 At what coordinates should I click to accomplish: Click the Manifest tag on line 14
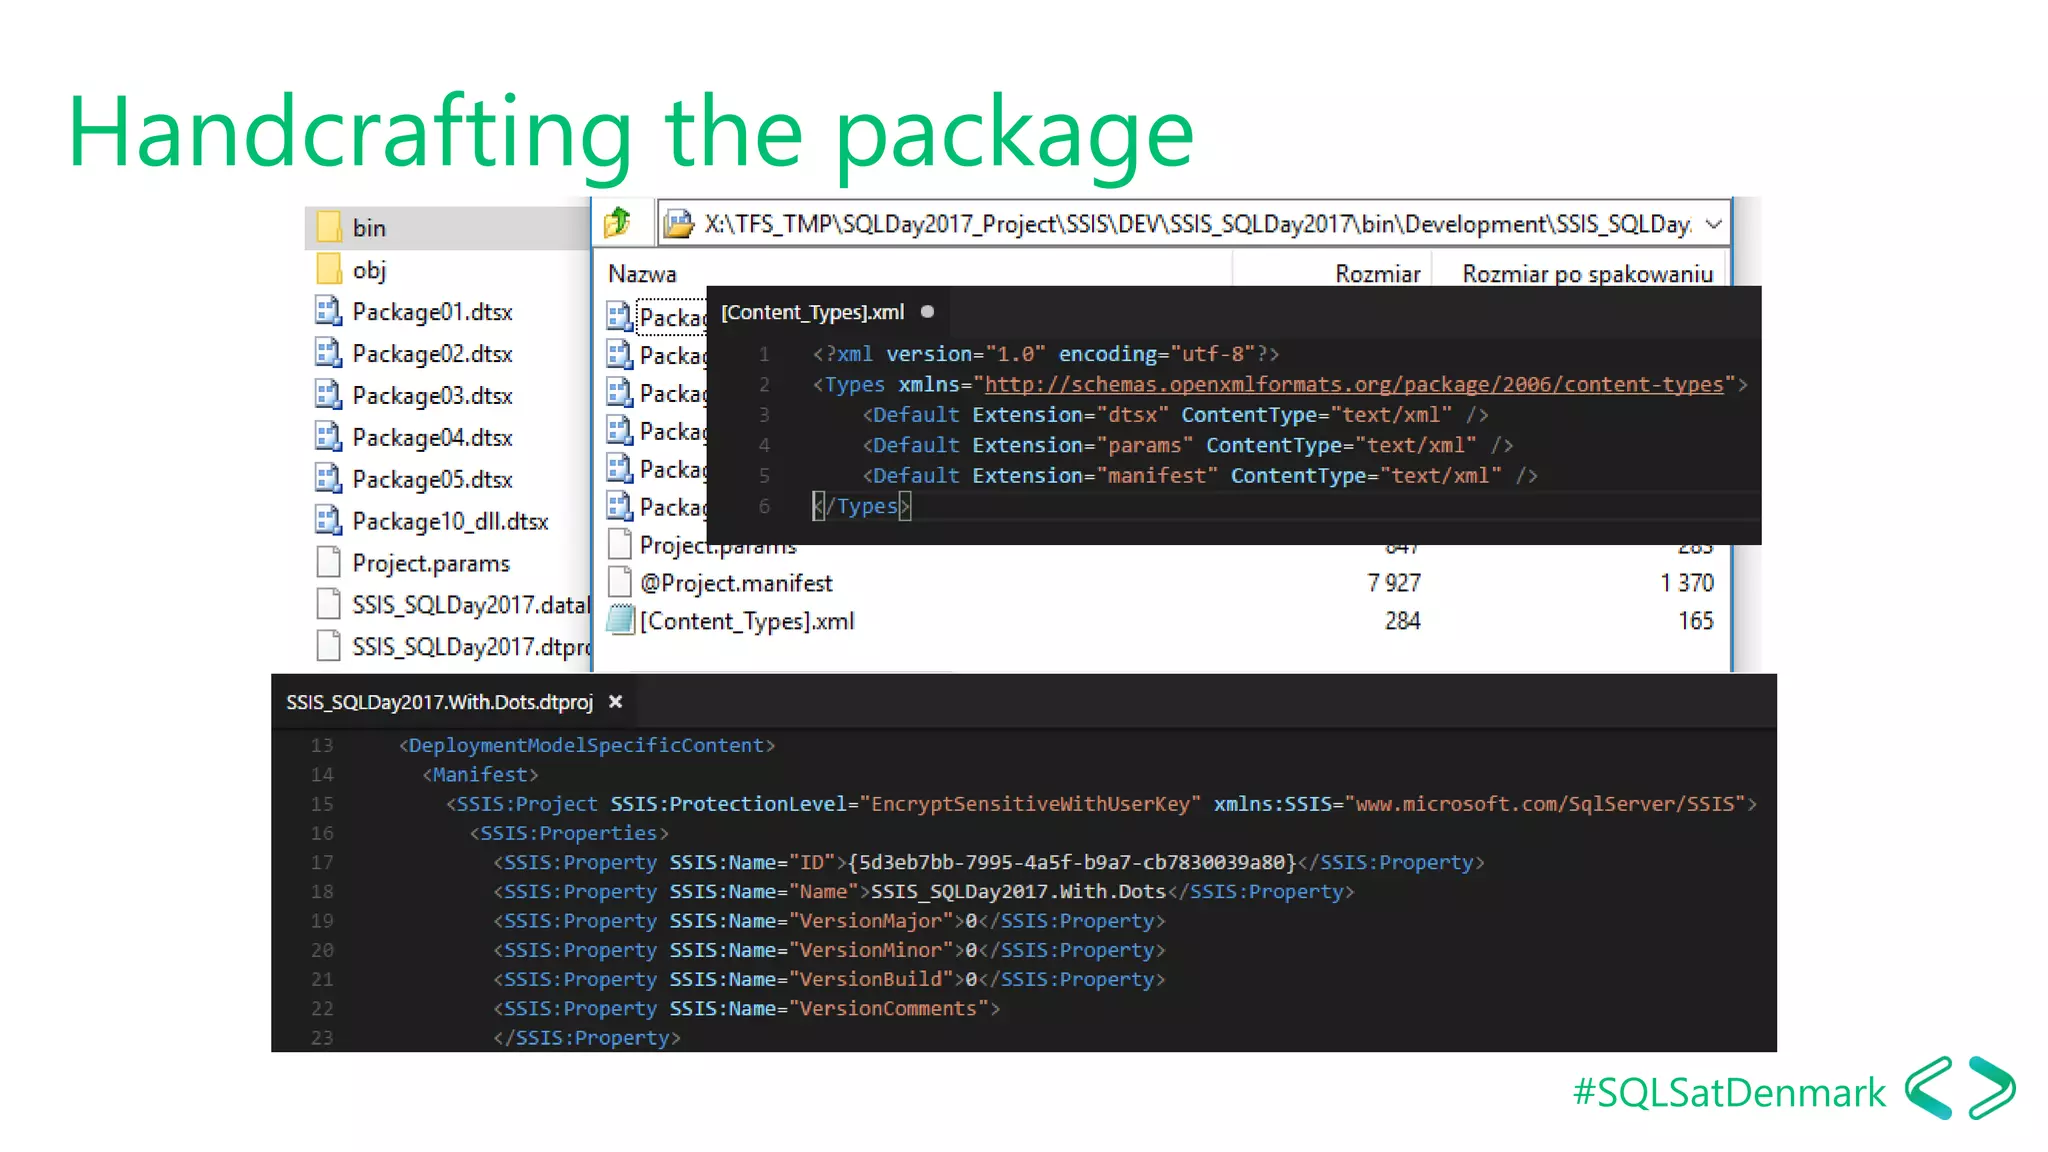pyautogui.click(x=480, y=774)
